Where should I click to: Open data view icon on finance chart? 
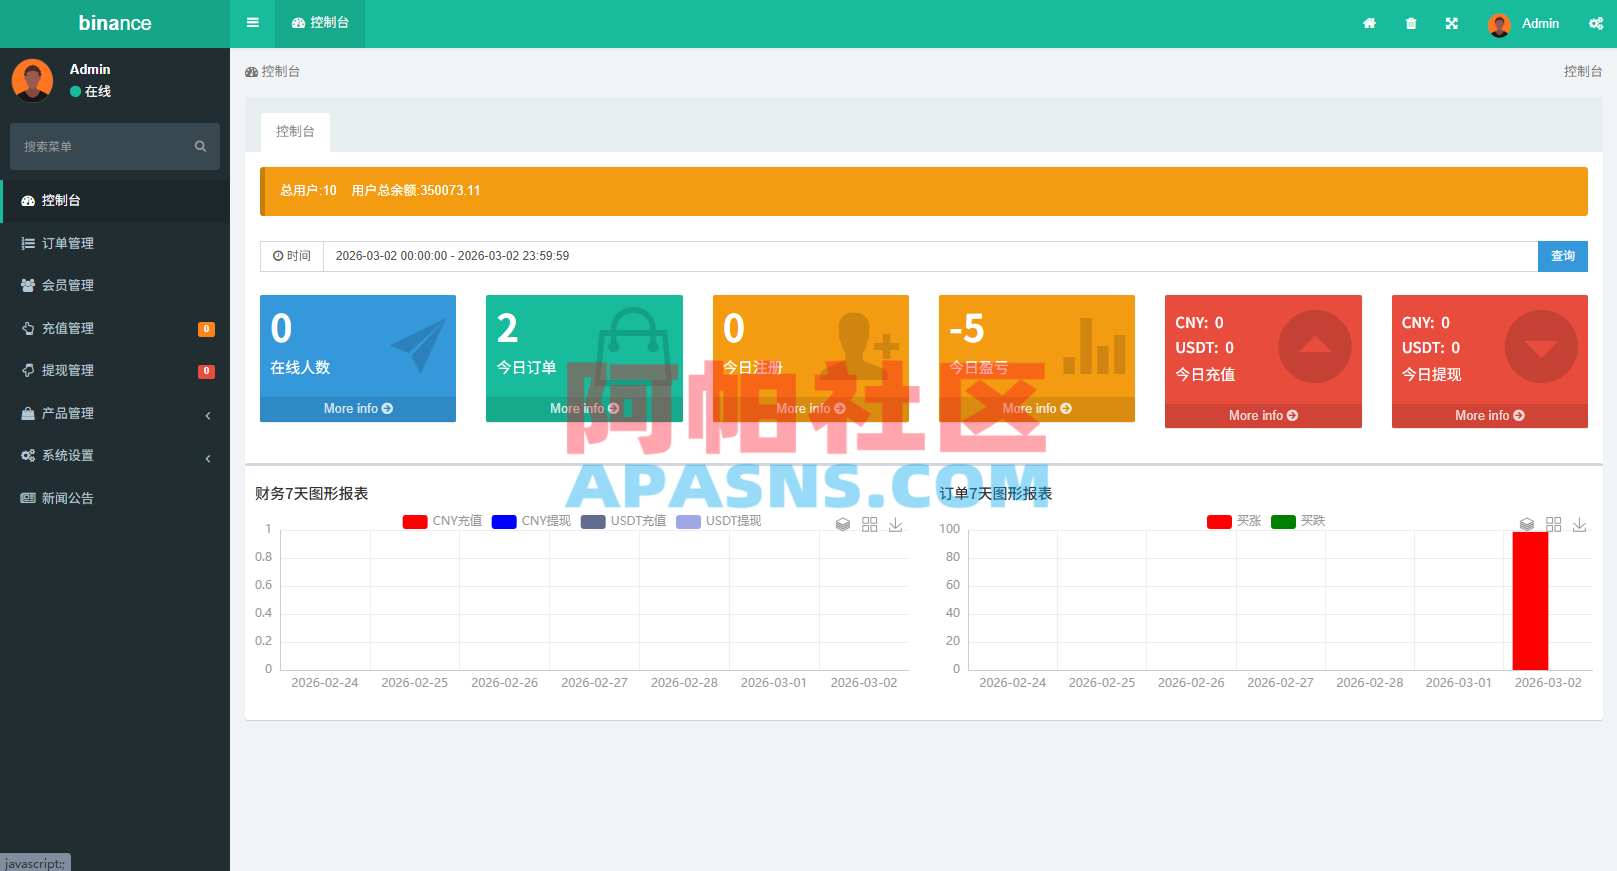(843, 524)
